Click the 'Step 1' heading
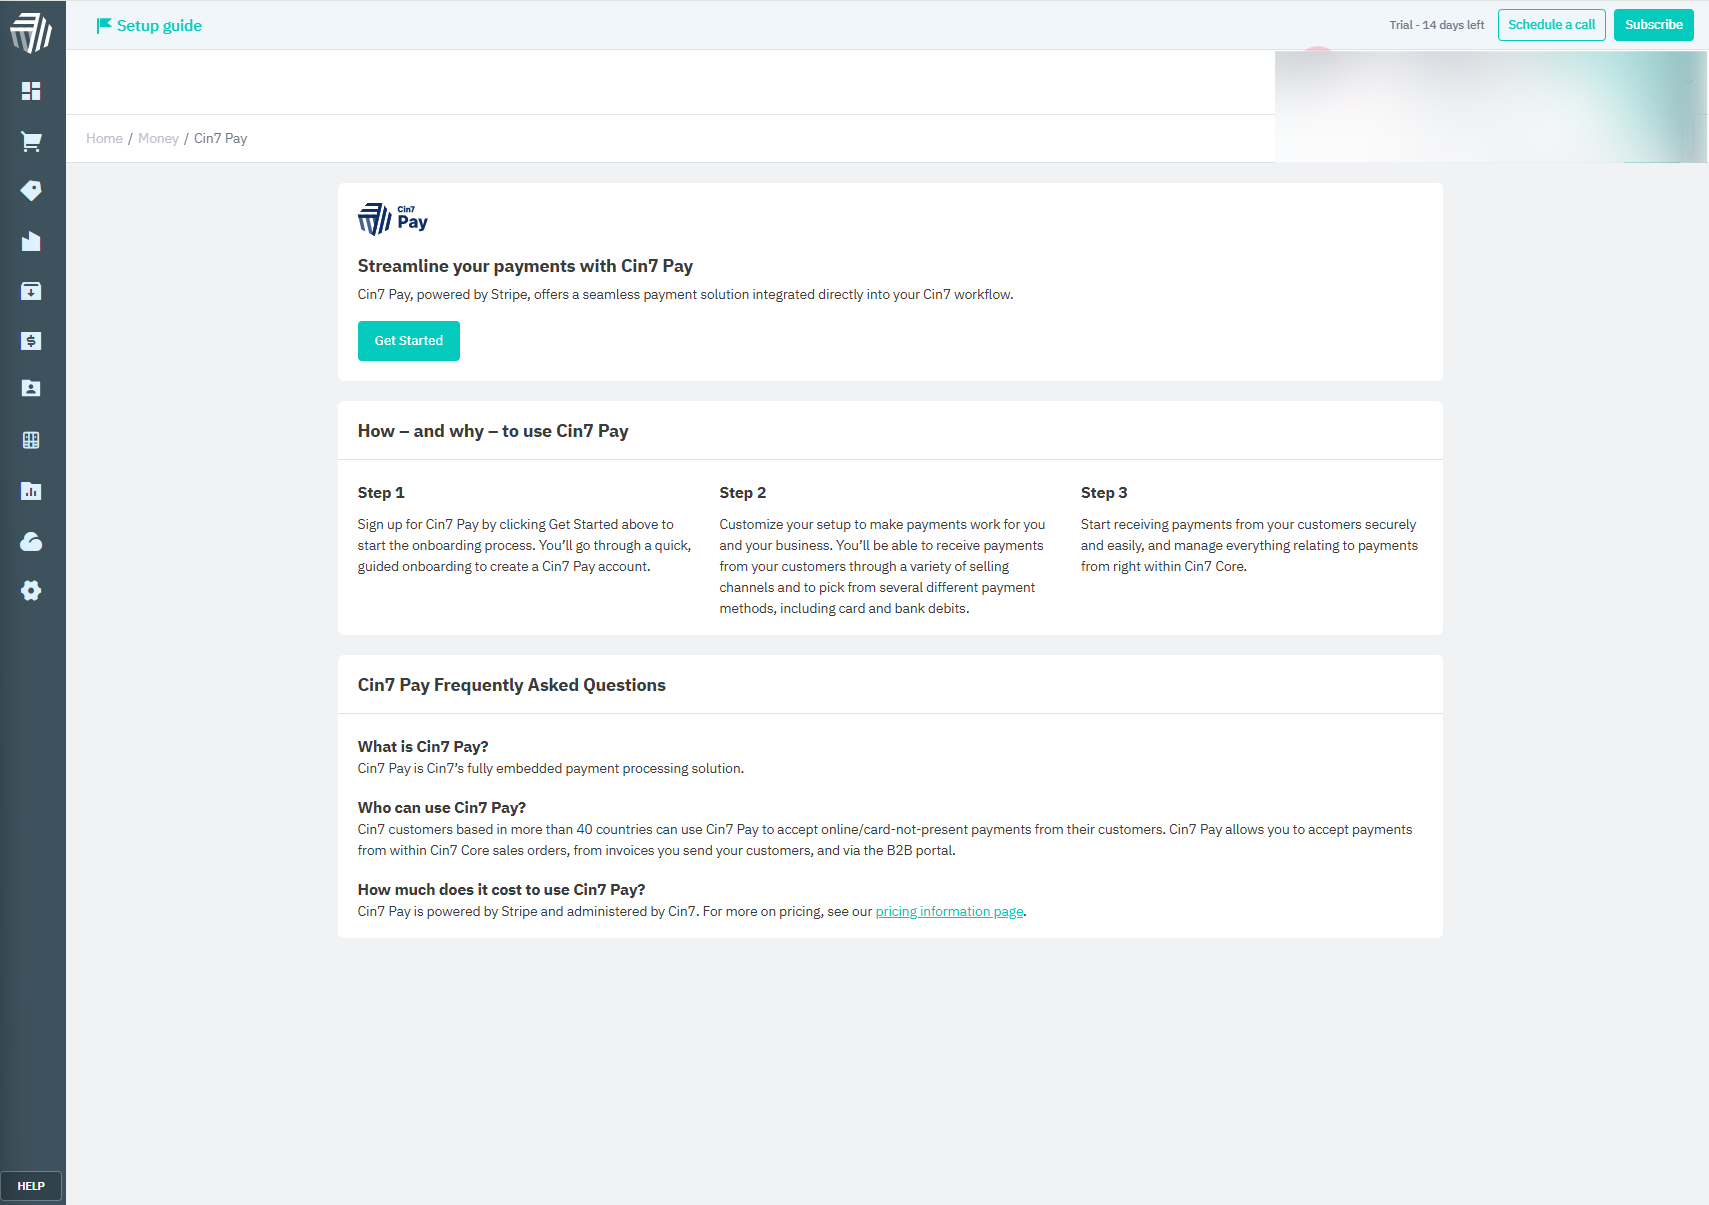 (381, 493)
